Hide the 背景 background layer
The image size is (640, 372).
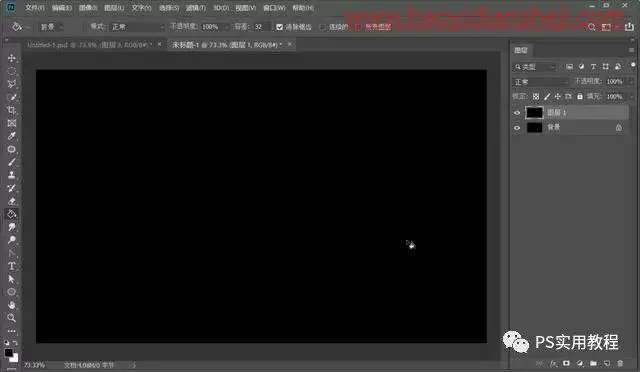click(517, 128)
